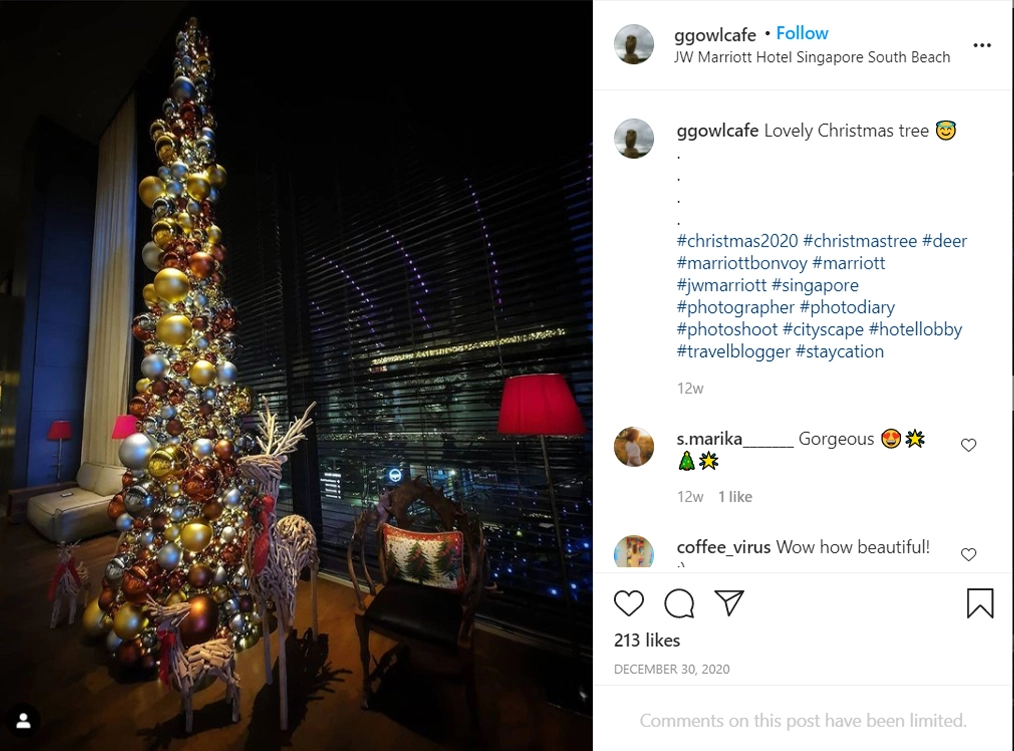Open the #christmas2020 hashtag

(x=737, y=241)
